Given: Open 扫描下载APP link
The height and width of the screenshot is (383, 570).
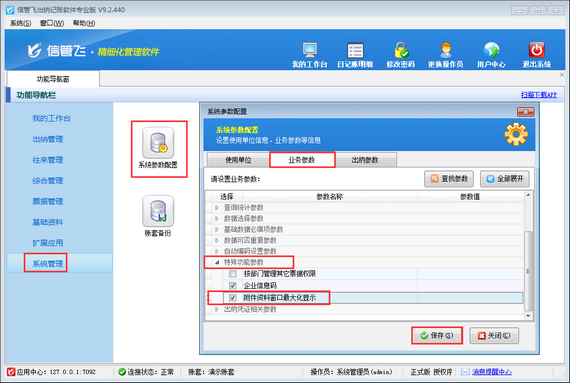Looking at the screenshot, I should [x=539, y=95].
